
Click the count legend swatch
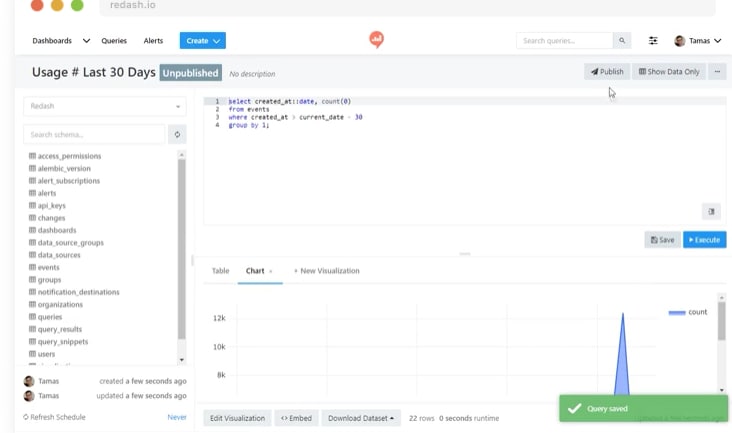pyautogui.click(x=677, y=313)
